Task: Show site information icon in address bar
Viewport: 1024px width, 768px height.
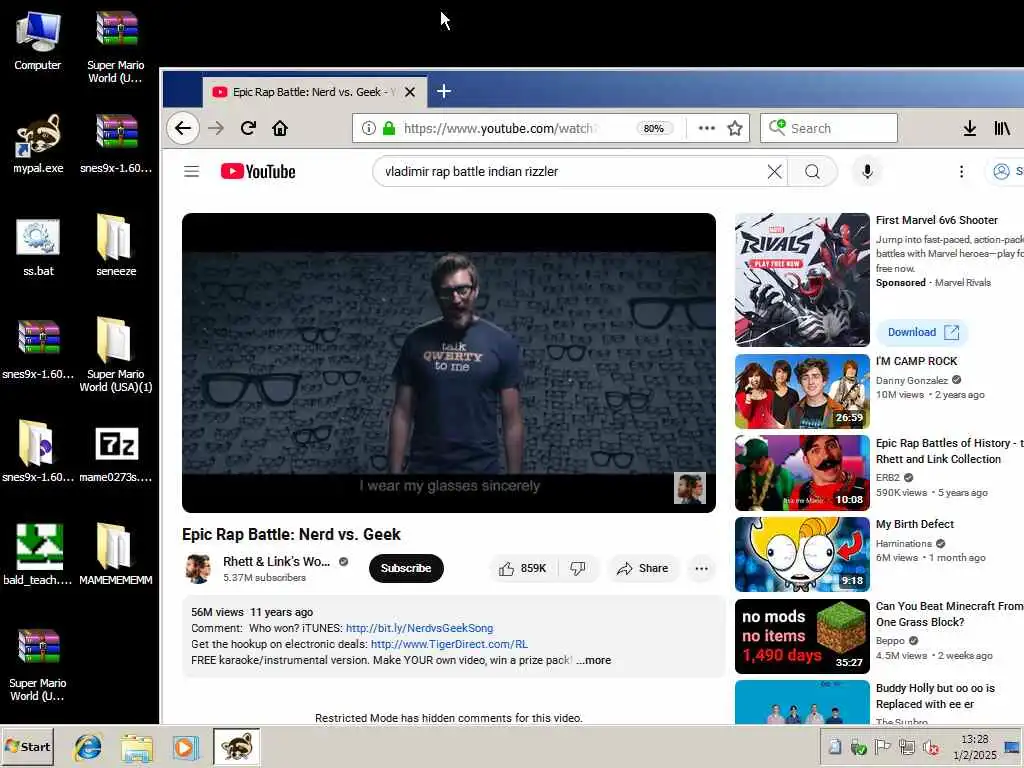Action: tap(368, 128)
